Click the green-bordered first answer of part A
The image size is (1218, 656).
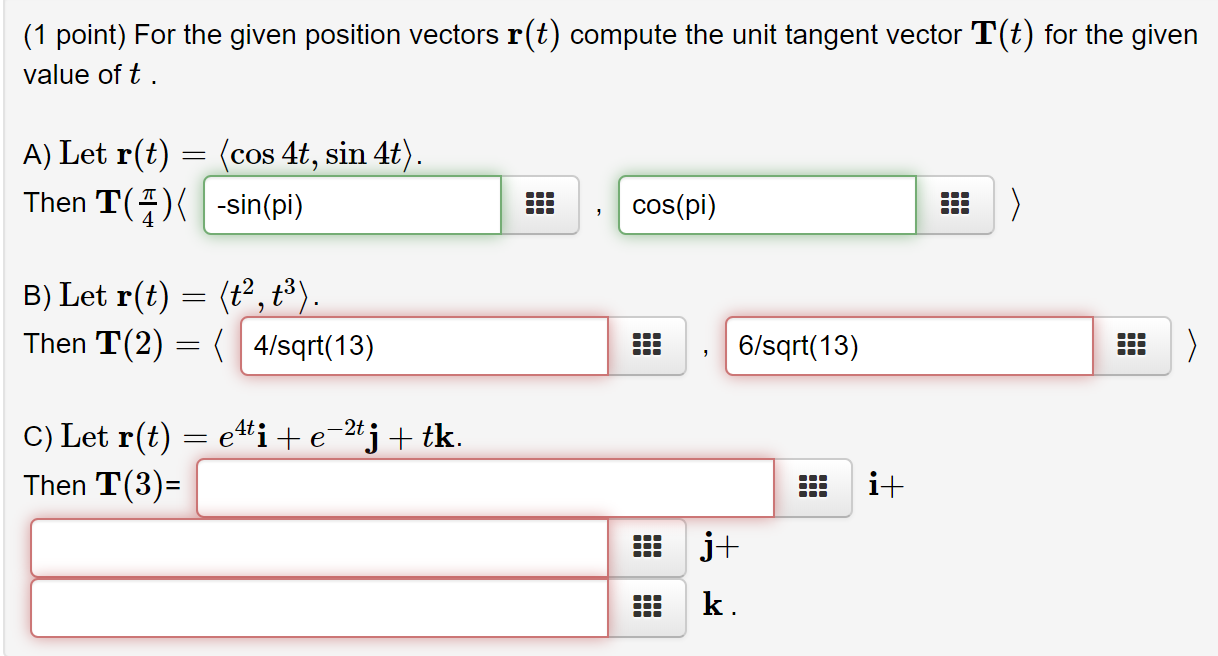pyautogui.click(x=350, y=205)
